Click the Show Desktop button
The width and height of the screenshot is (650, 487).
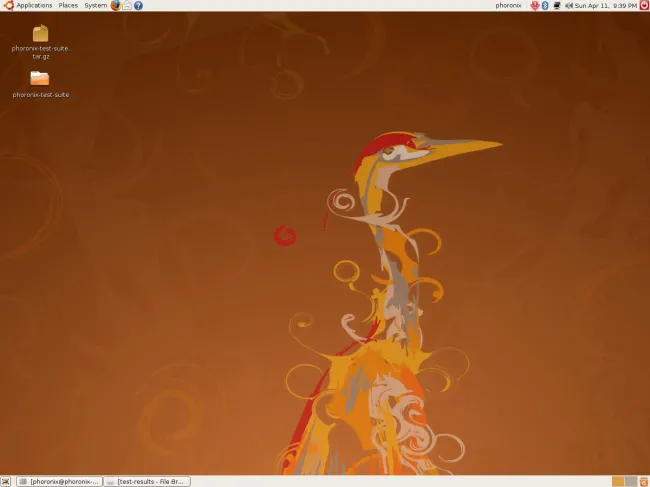point(6,481)
